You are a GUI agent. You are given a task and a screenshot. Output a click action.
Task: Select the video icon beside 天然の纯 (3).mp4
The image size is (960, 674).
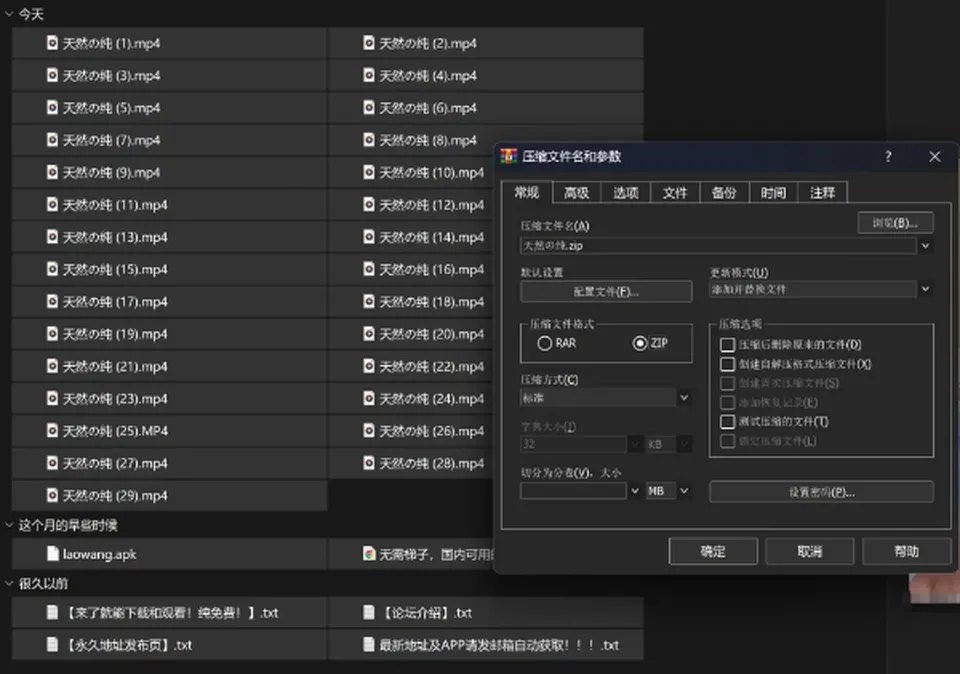[53, 75]
